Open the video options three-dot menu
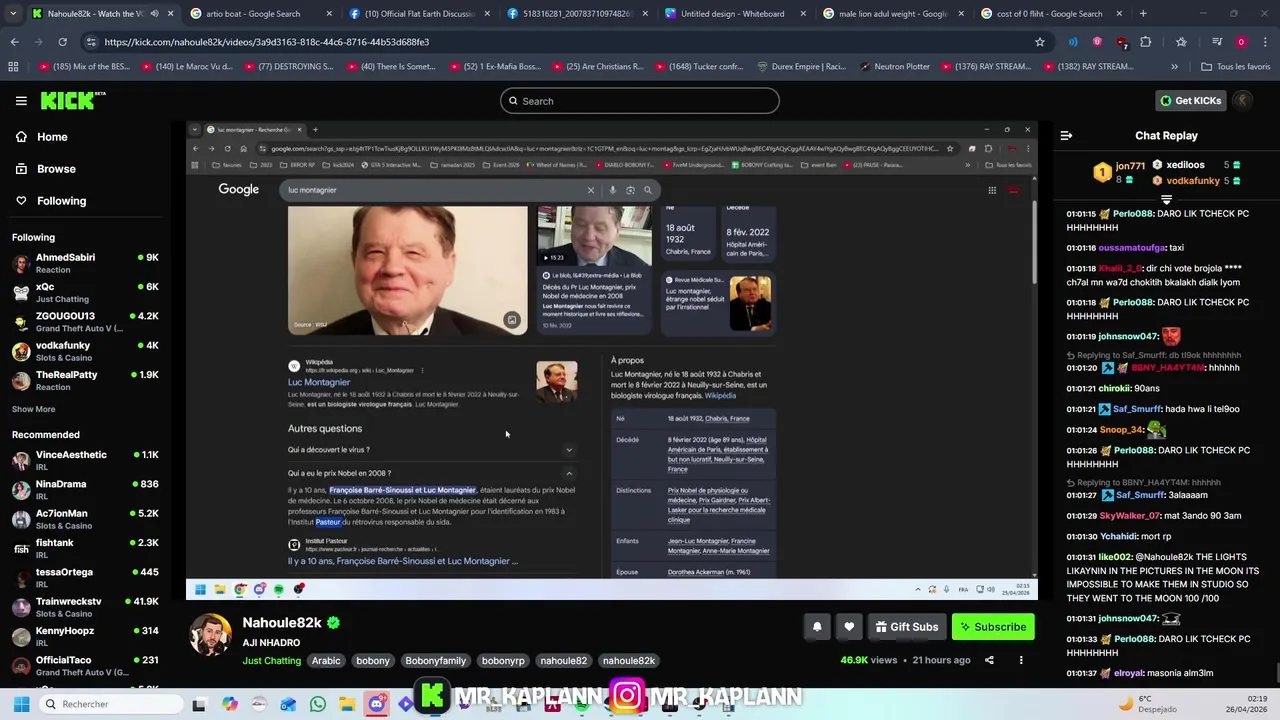This screenshot has height=720, width=1280. (1021, 660)
